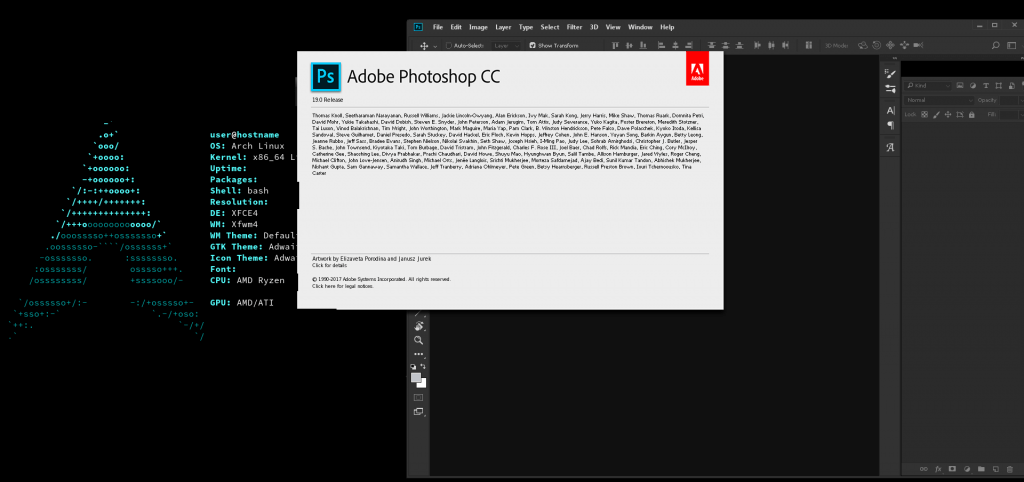Open the Brushes panel icon
Screen dimensions: 1024x482
(890, 89)
